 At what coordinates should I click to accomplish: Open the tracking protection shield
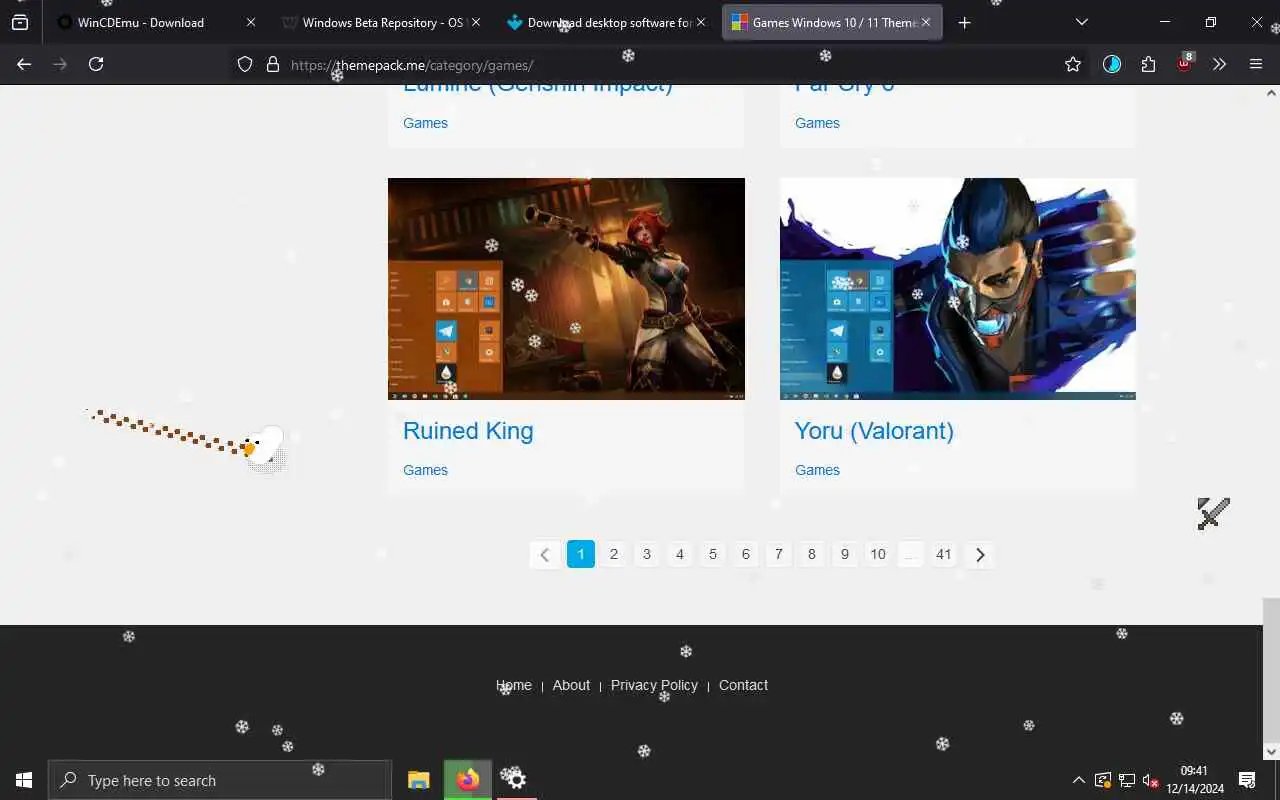tap(245, 64)
